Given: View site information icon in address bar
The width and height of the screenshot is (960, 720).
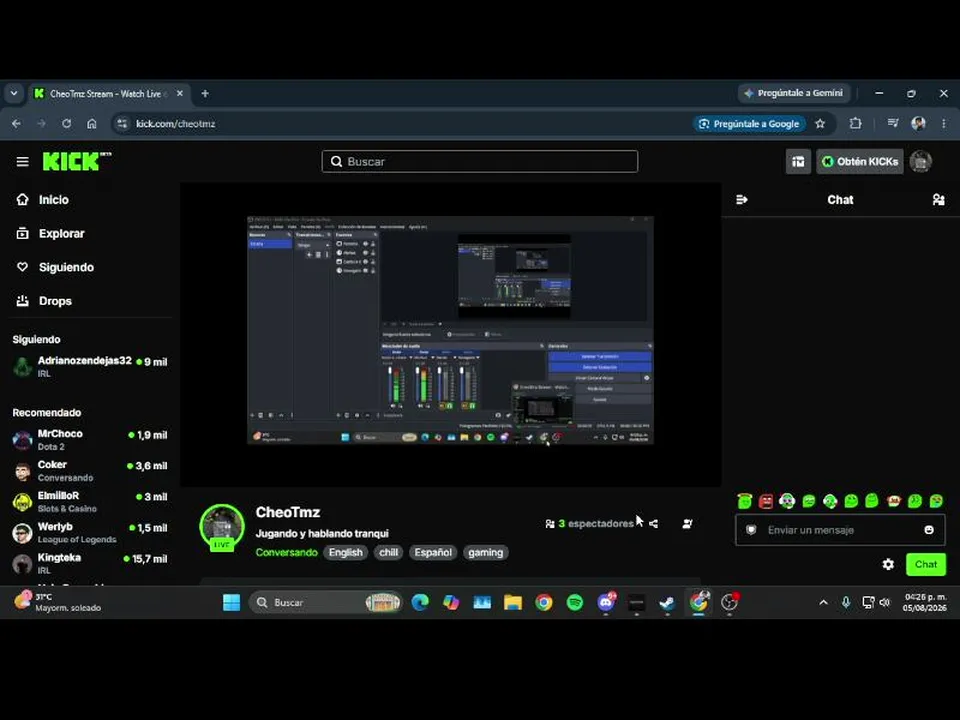Looking at the screenshot, I should click(x=122, y=124).
